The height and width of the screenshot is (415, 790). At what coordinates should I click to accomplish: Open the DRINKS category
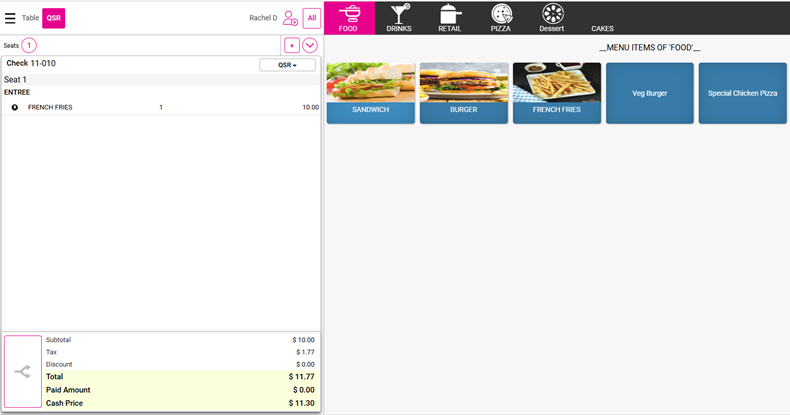pos(399,17)
